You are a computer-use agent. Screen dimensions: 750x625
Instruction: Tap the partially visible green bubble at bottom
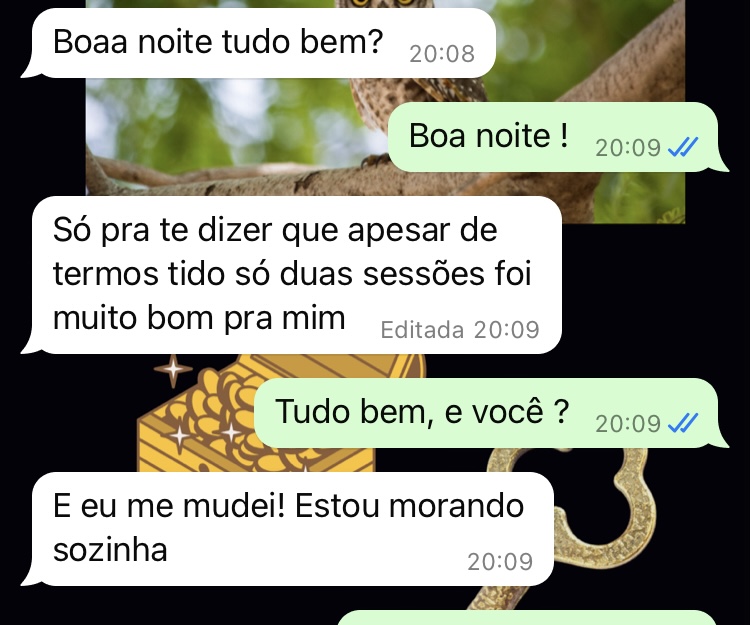(527, 618)
